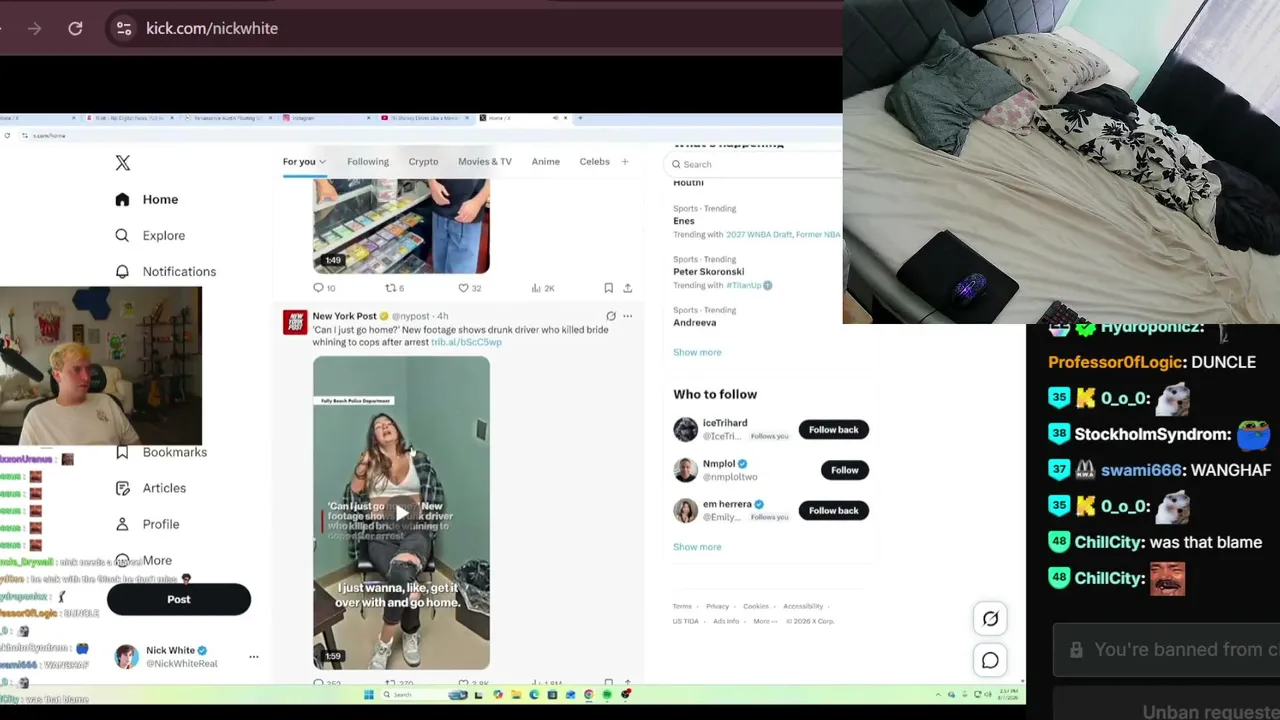Open the For you timeline dropdown chevron
Viewport: 1280px width, 720px height.
point(322,161)
